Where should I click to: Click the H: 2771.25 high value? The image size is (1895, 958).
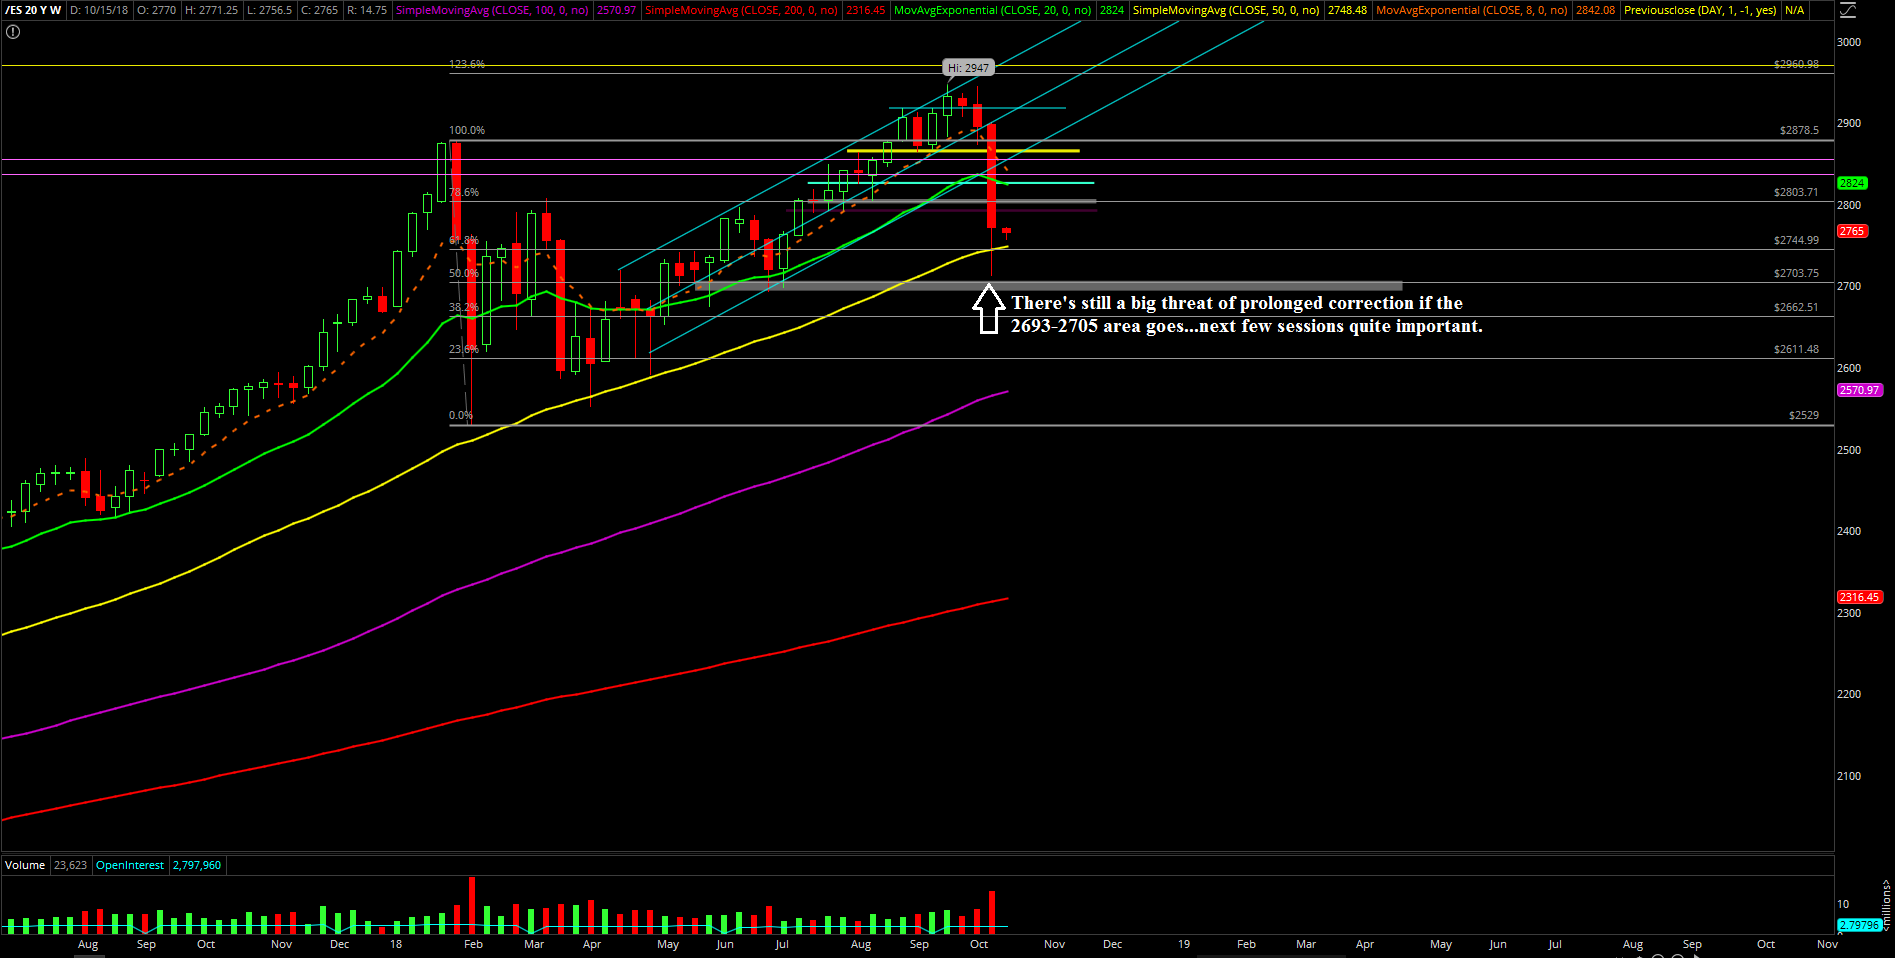211,10
